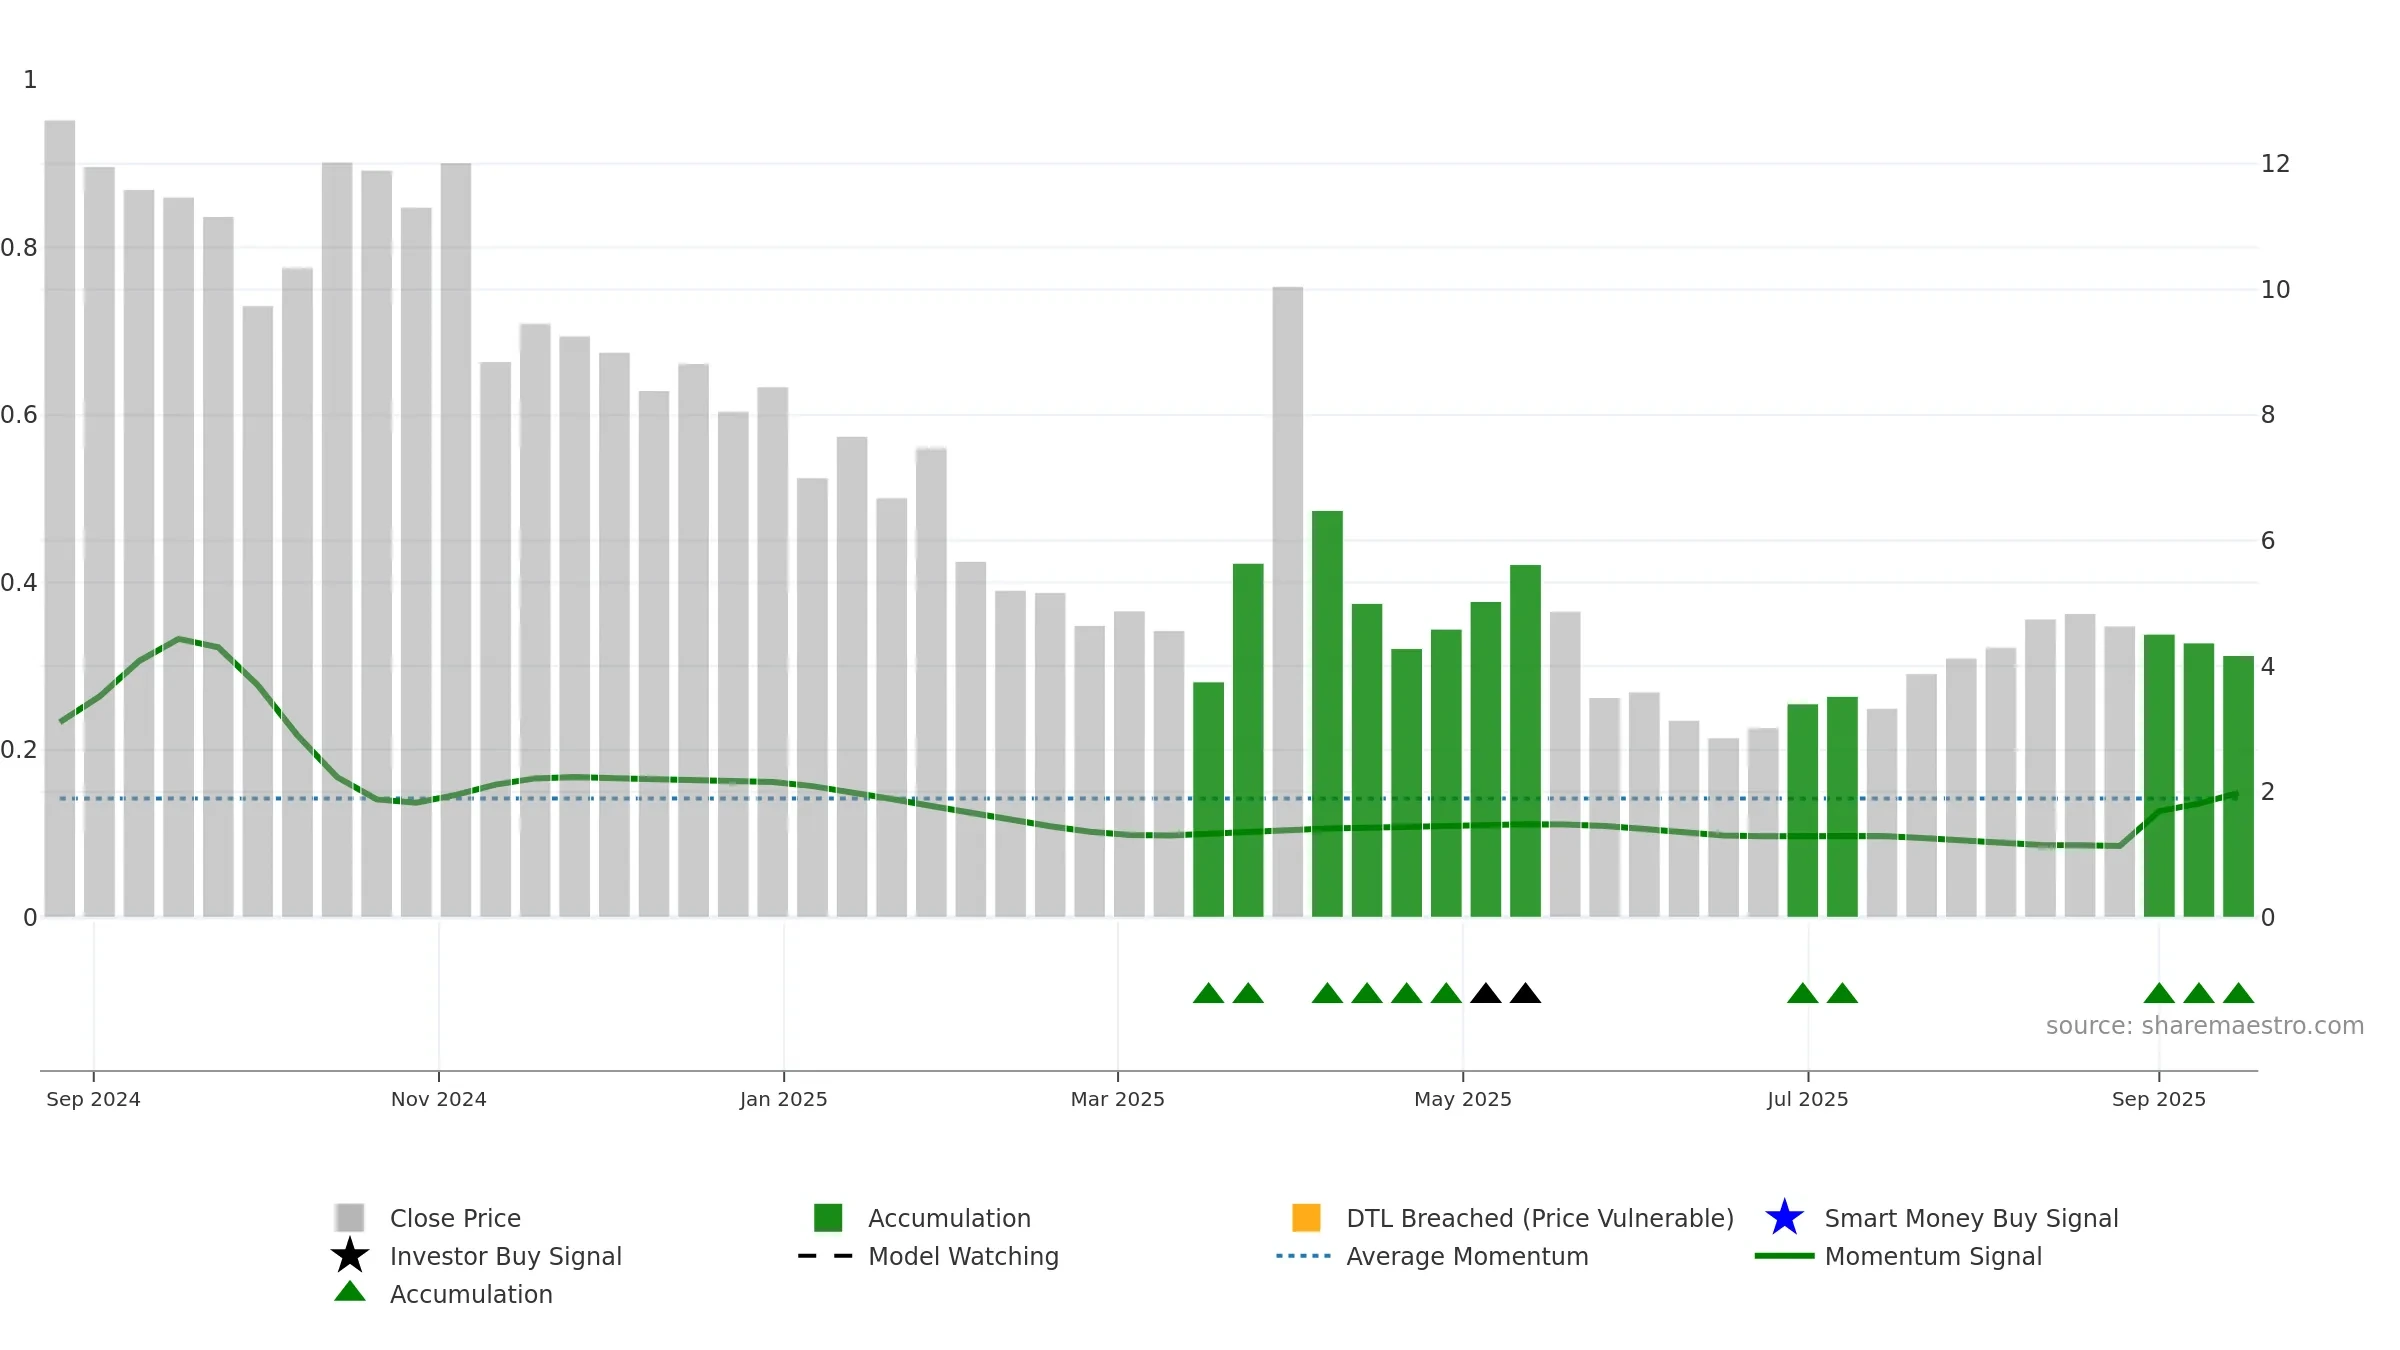
Task: Select the first black triangle marker below chart
Action: 1486,993
